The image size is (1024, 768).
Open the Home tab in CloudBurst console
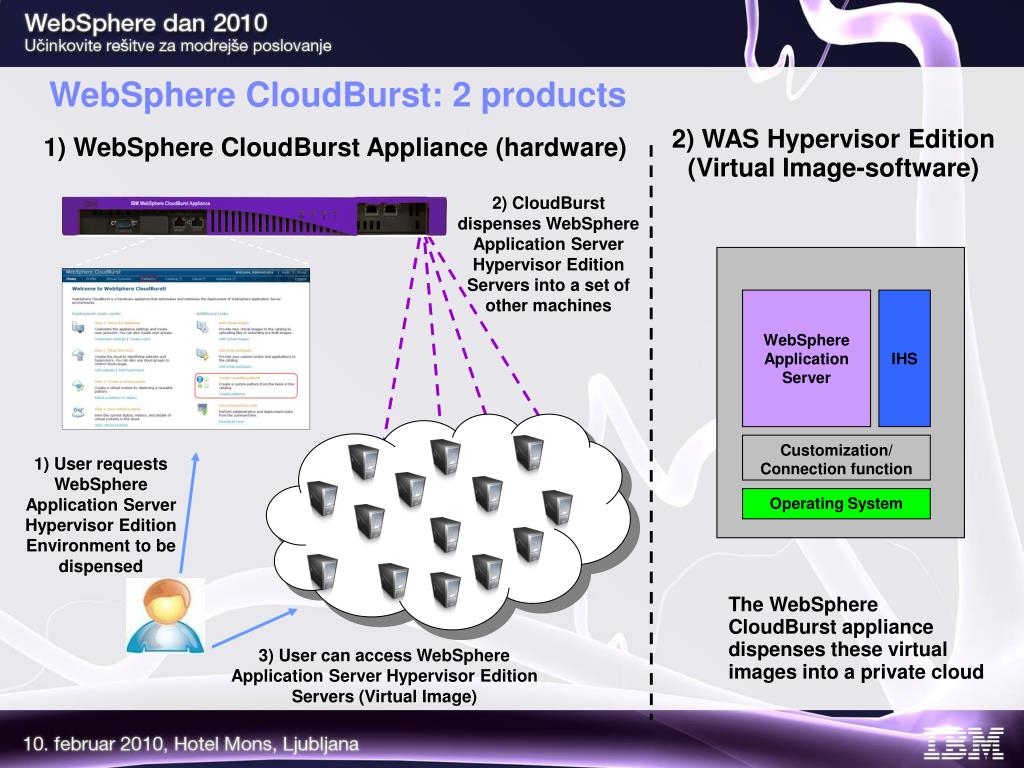(x=71, y=279)
